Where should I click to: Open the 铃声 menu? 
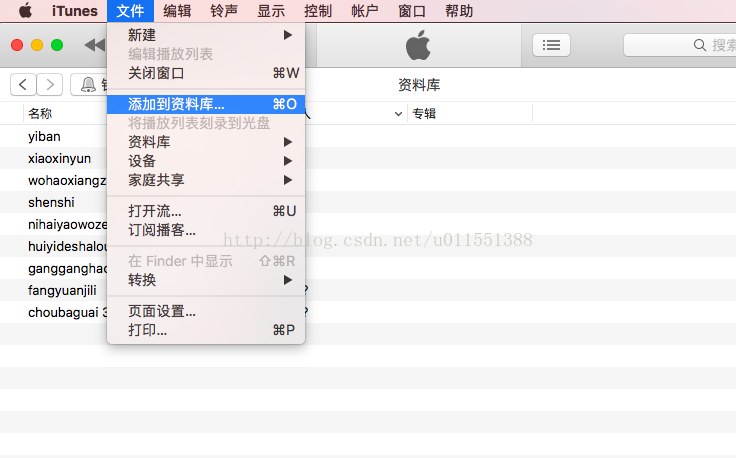click(224, 11)
